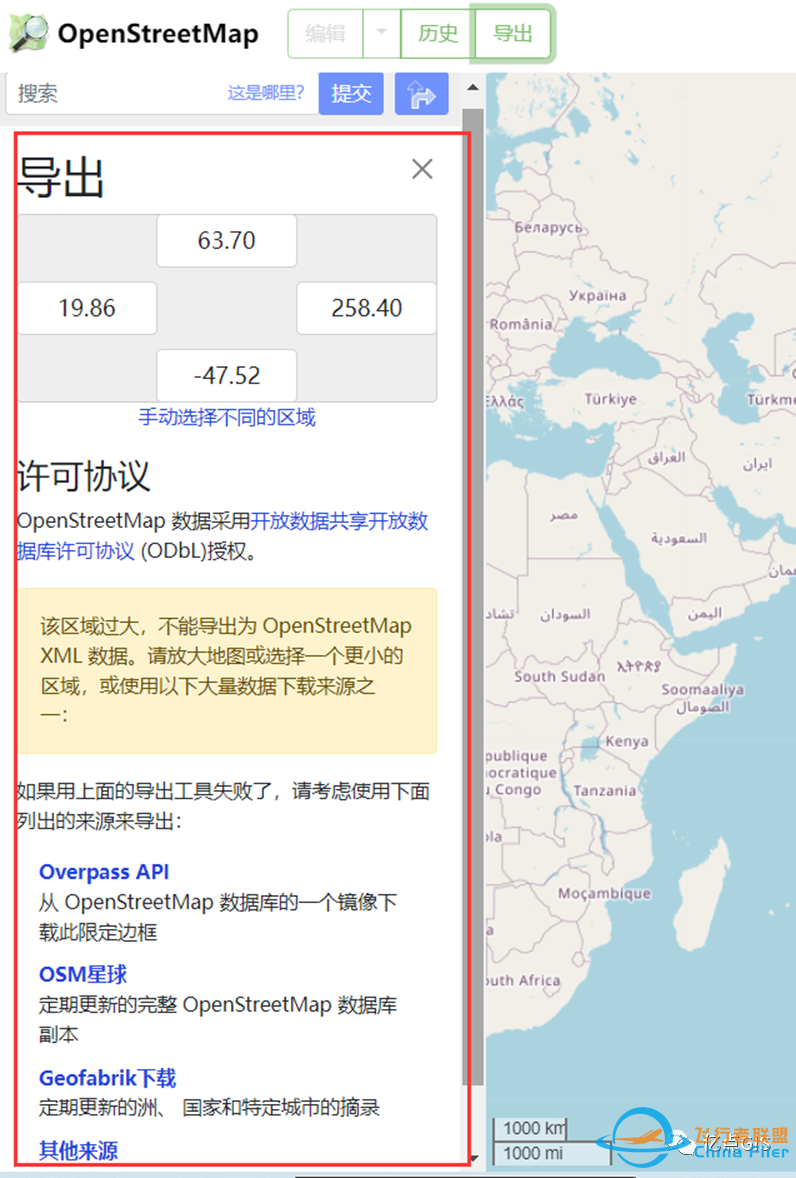Edit the south bound -47.52 field
The height and width of the screenshot is (1178, 796).
pyautogui.click(x=227, y=375)
